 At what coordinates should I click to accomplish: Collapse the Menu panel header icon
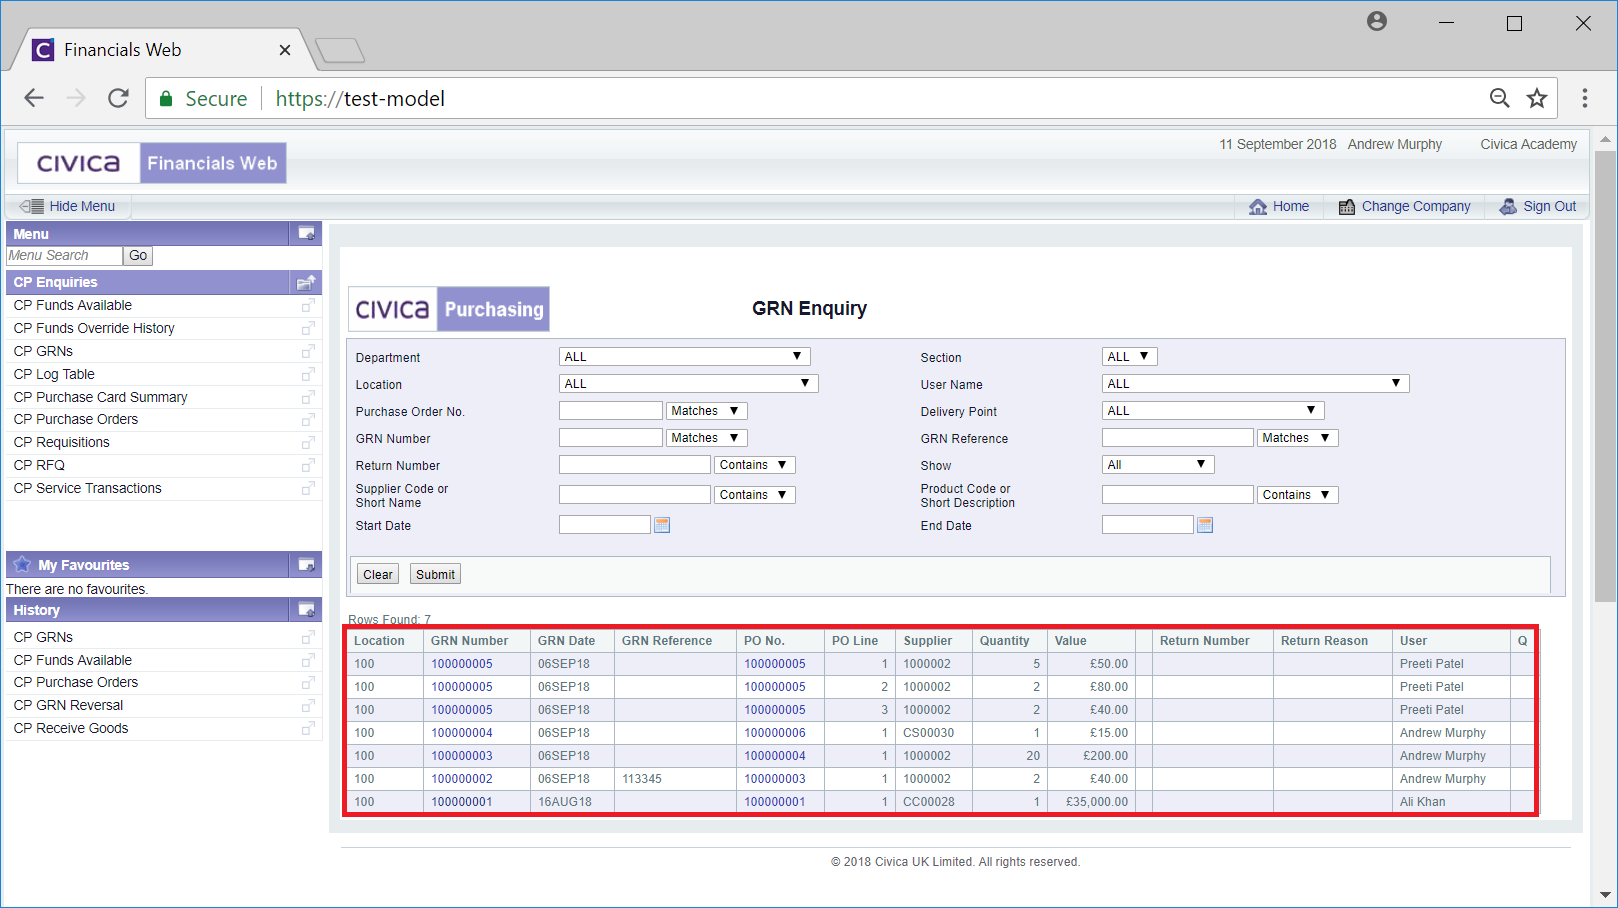[307, 234]
